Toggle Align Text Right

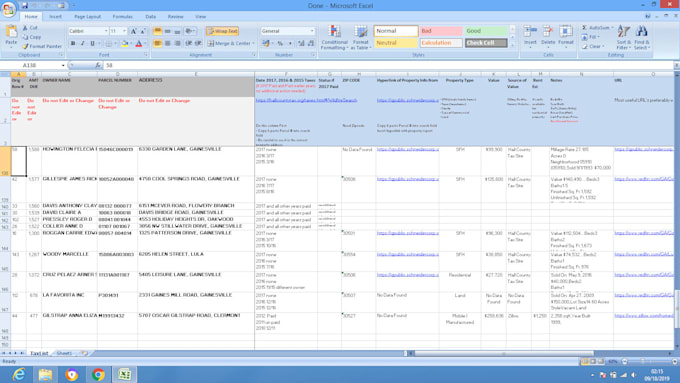pos(177,43)
